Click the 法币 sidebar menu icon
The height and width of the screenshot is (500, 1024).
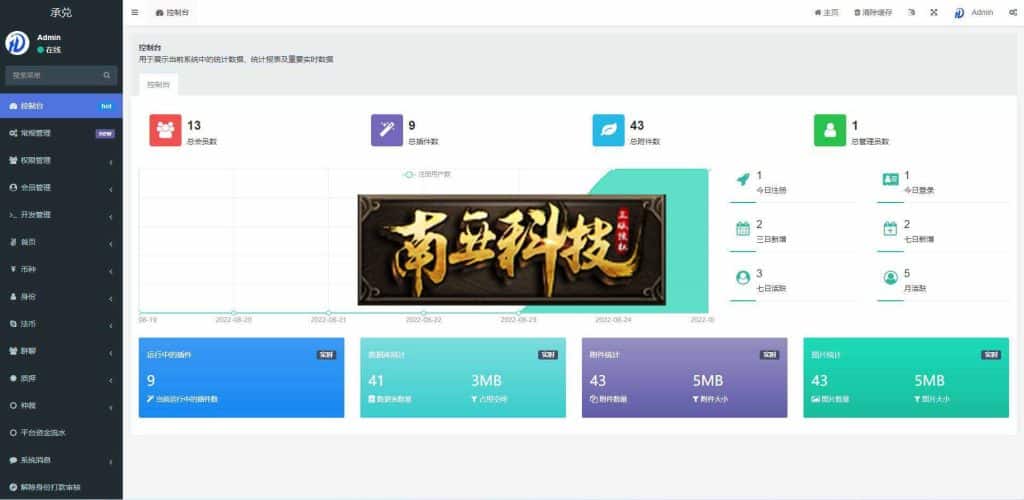point(13,324)
